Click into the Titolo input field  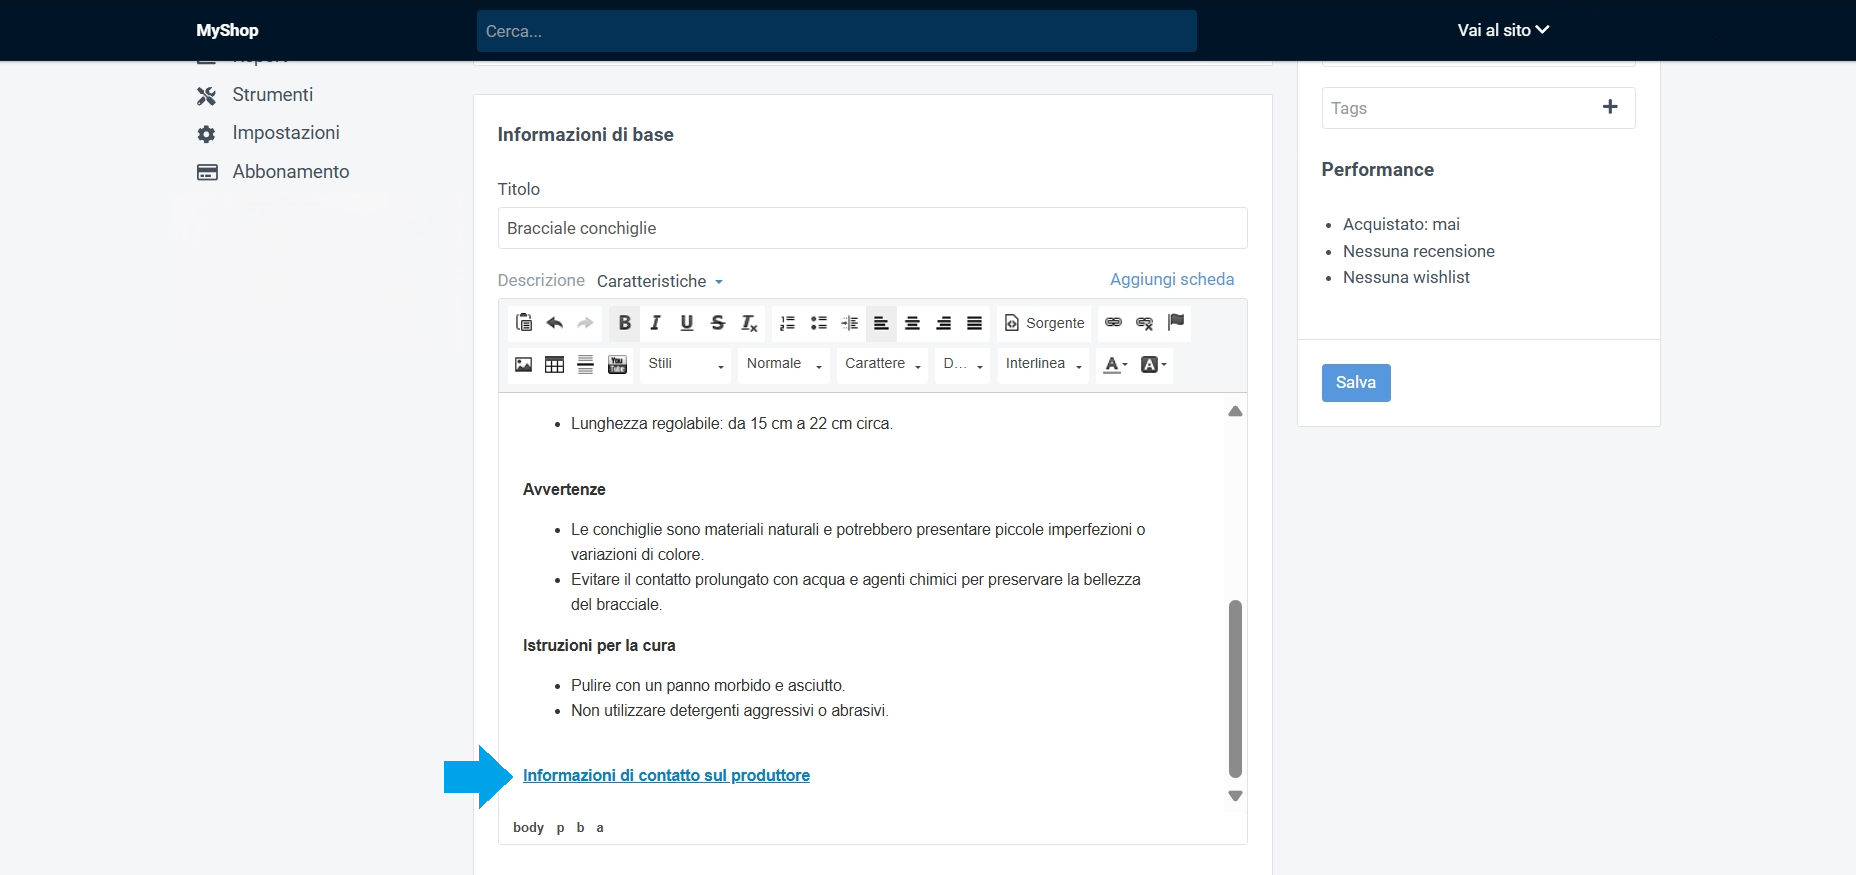click(x=872, y=229)
